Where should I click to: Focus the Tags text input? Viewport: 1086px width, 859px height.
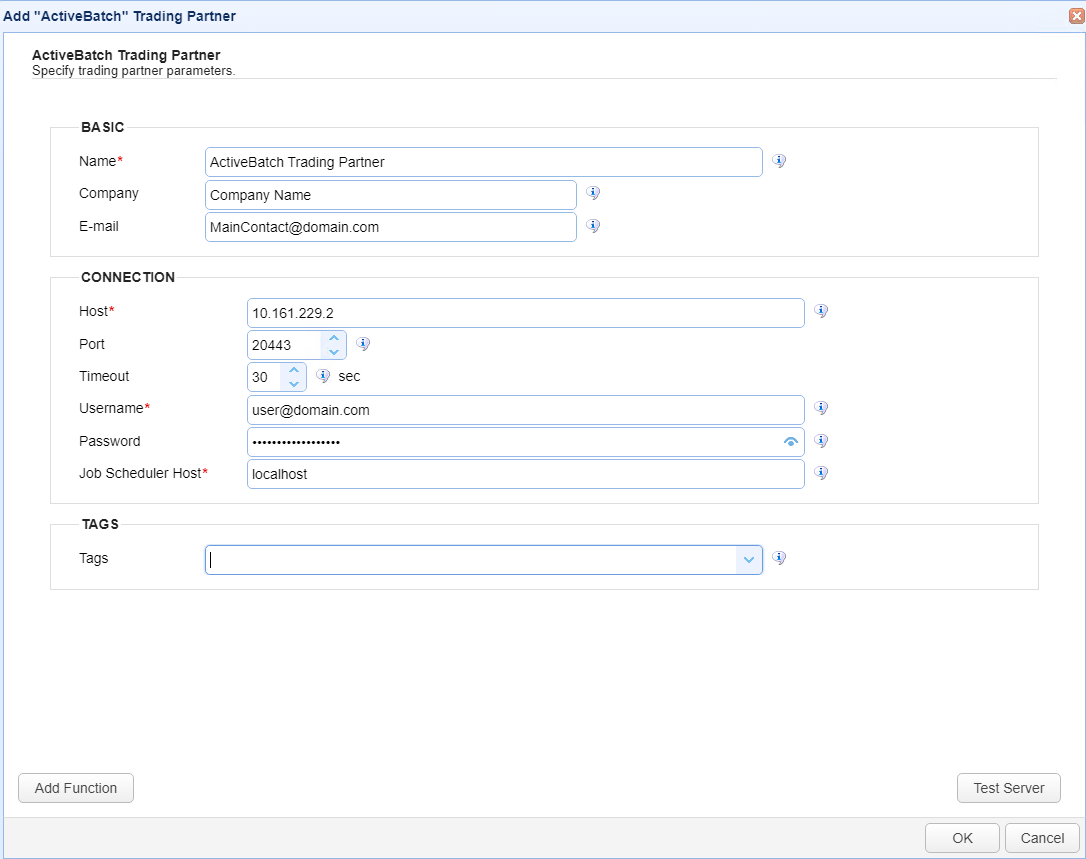tap(471, 560)
